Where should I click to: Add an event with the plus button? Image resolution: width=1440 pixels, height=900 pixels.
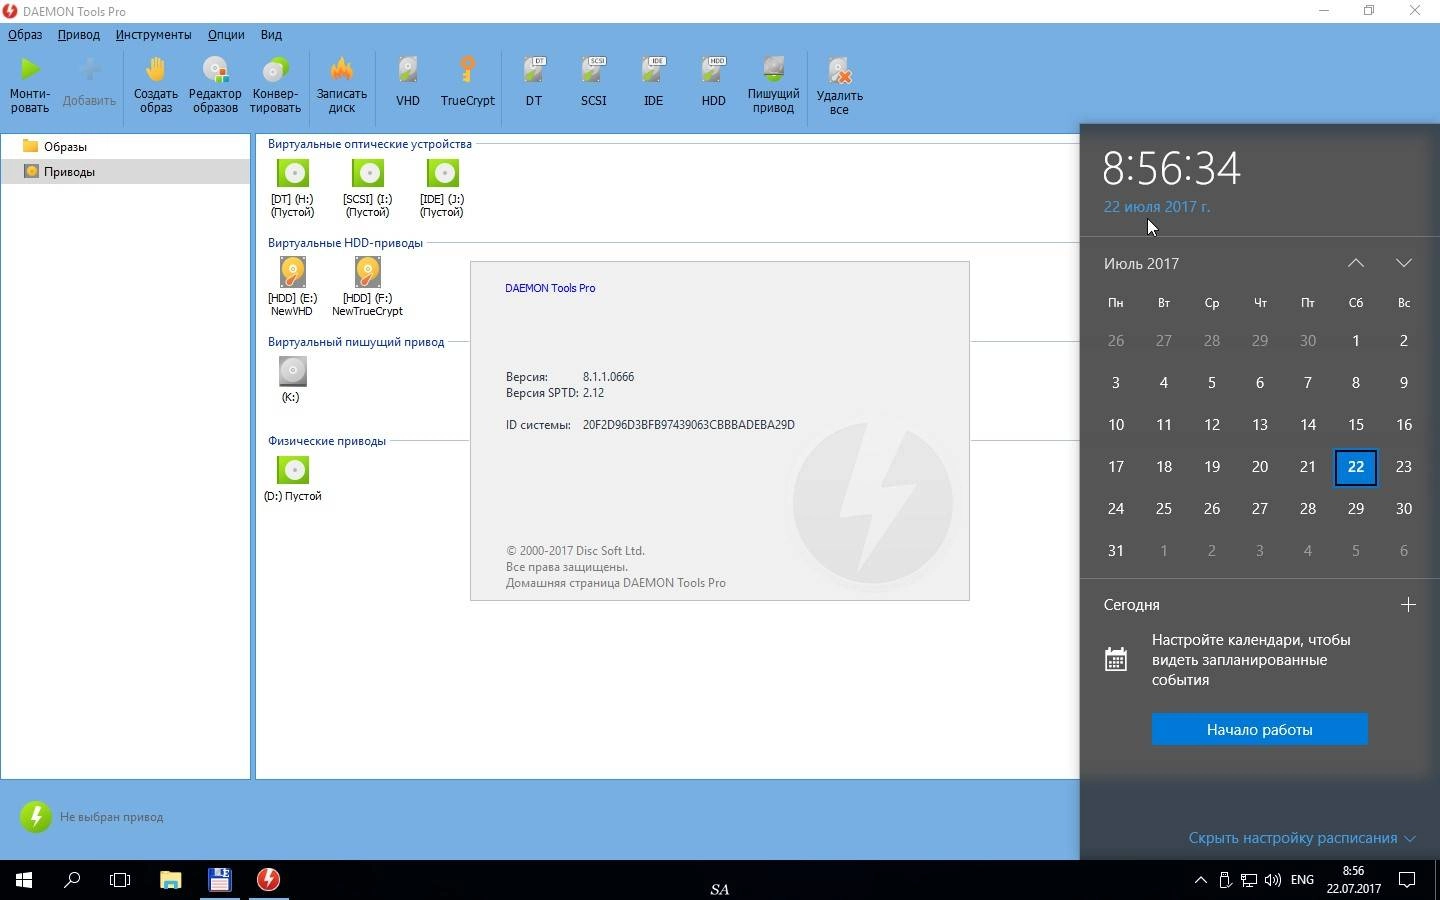tap(1408, 604)
